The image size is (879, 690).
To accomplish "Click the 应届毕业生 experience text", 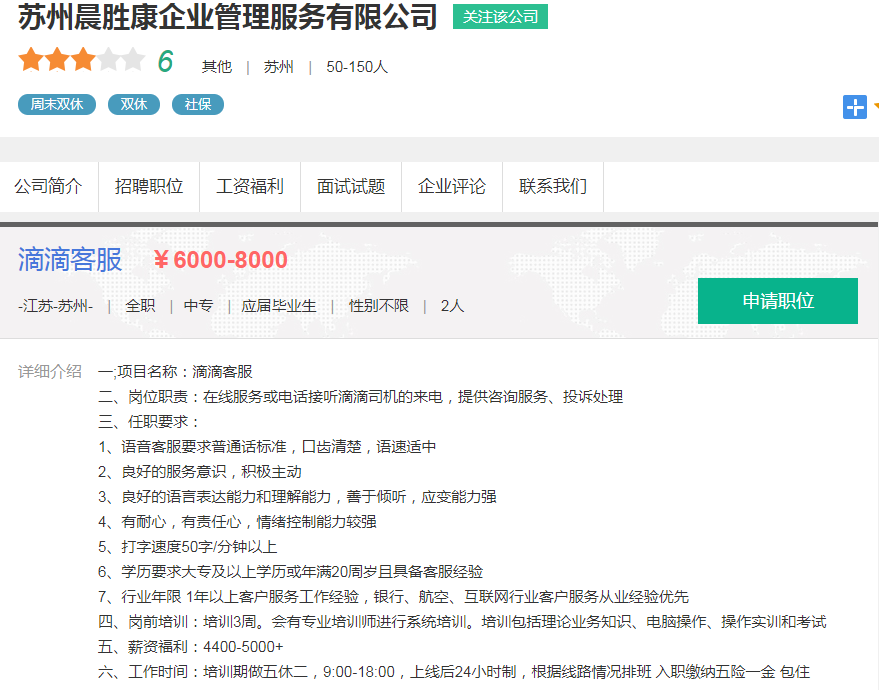I will (x=279, y=306).
